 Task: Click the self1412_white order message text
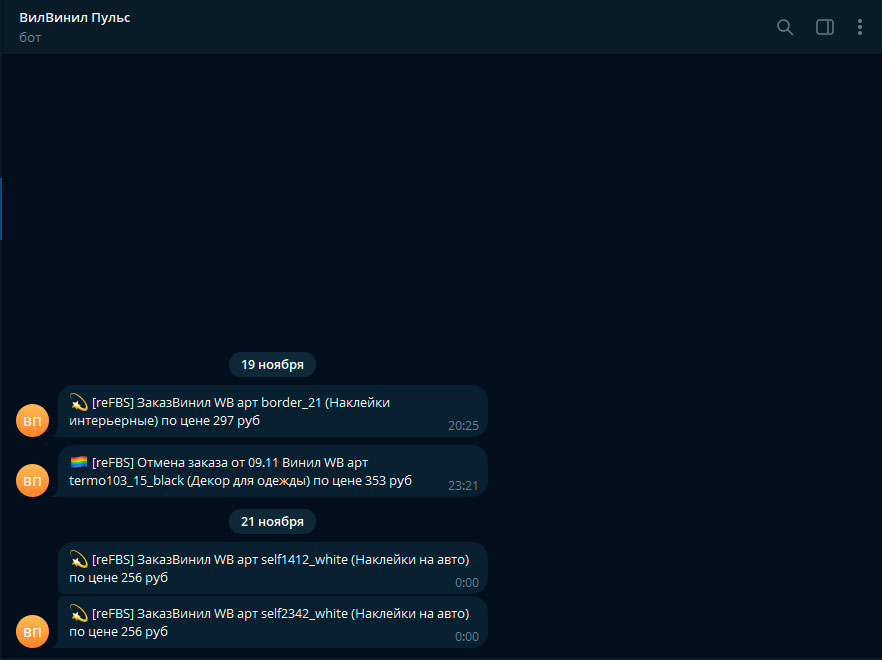coord(270,568)
